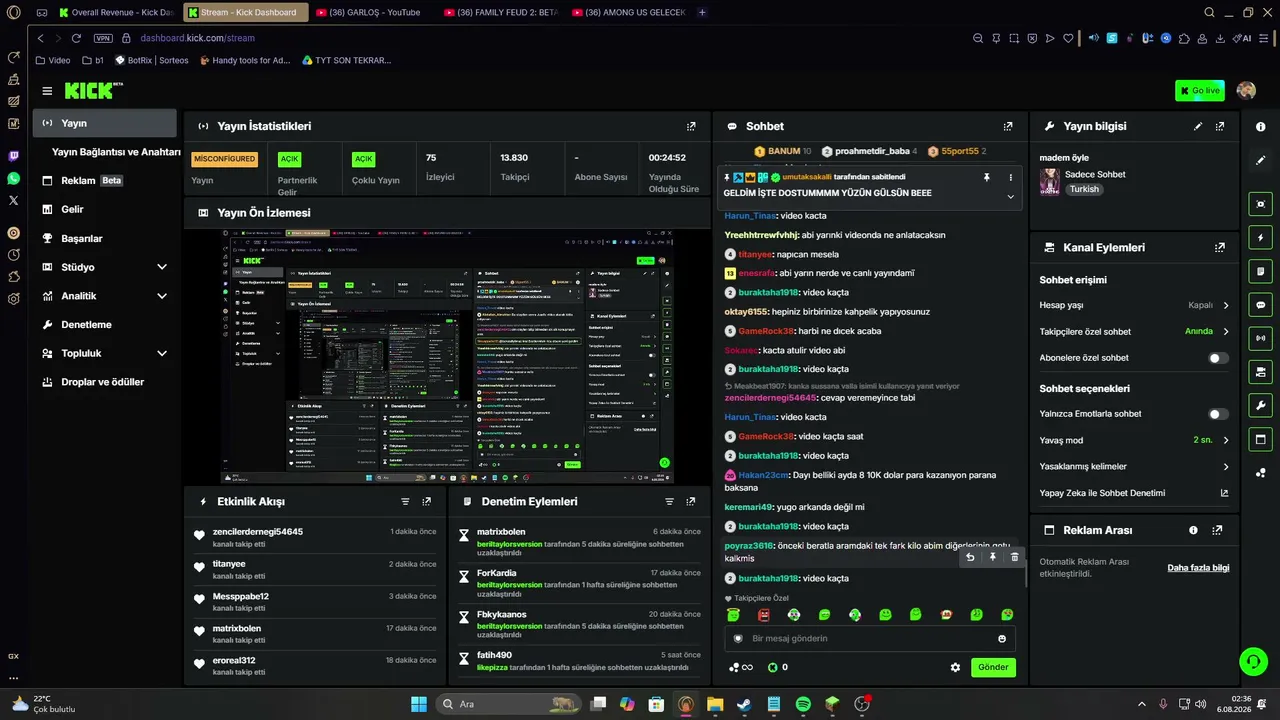The width and height of the screenshot is (1280, 720).
Task: Expand the Topluluk sidebar section
Action: (x=162, y=353)
